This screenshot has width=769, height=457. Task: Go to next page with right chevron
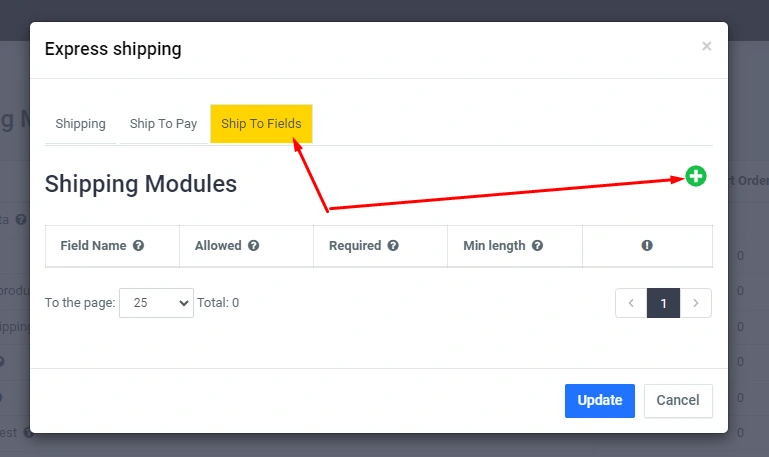tap(696, 302)
